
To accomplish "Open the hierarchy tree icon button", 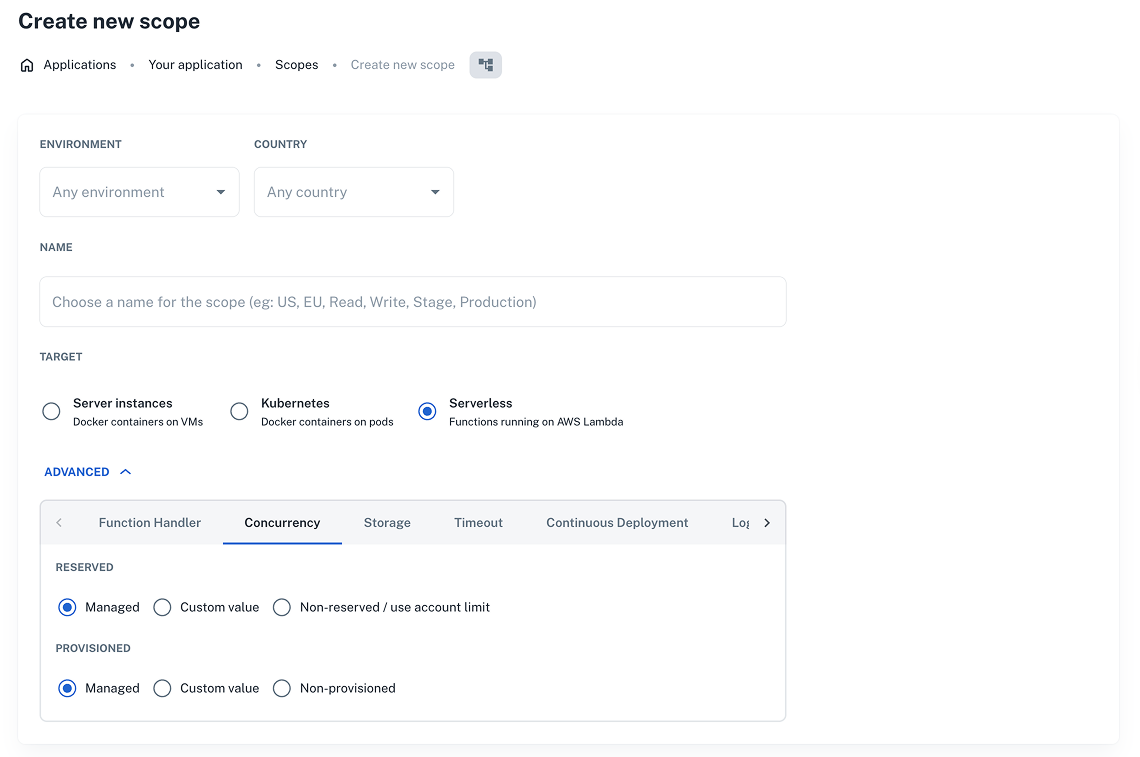I will (x=485, y=65).
